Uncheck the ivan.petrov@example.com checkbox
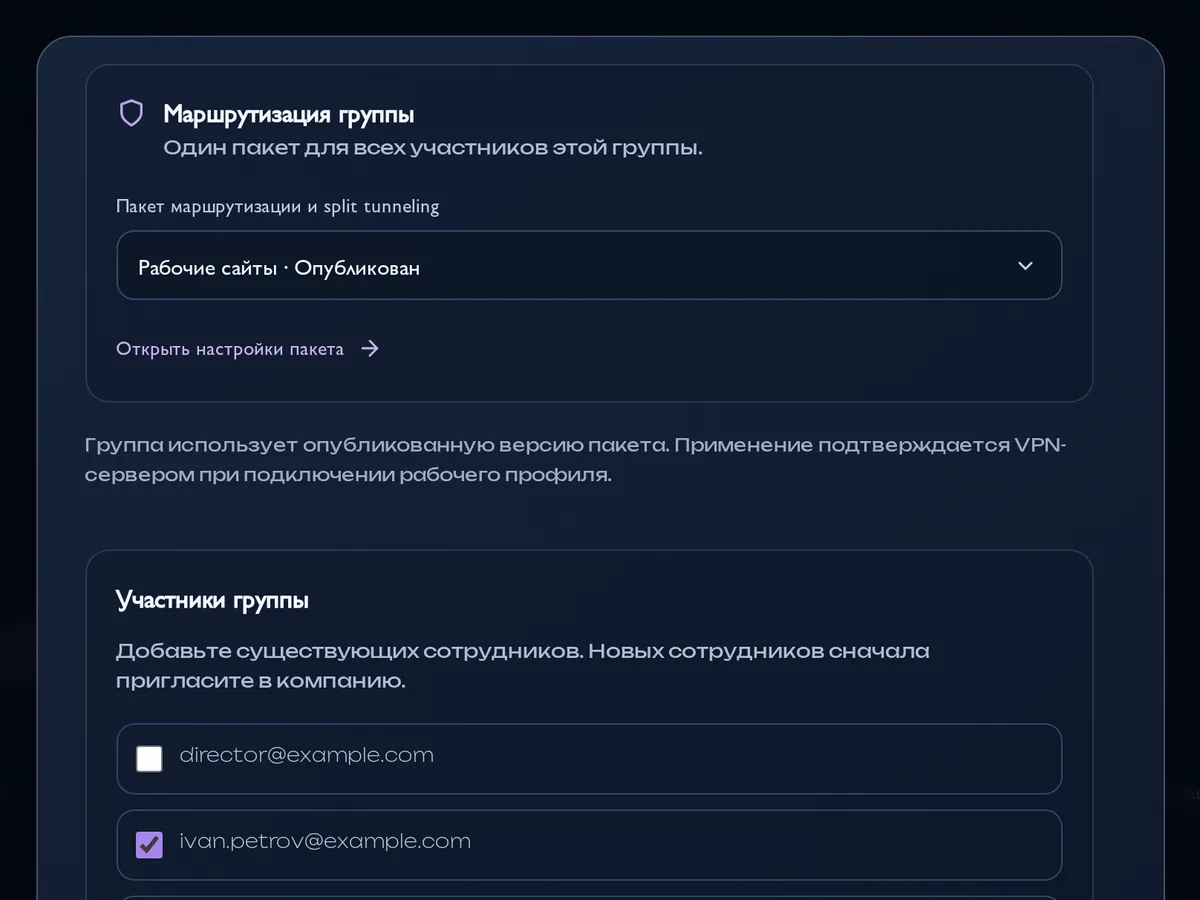Viewport: 1200px width, 900px height. tap(149, 845)
